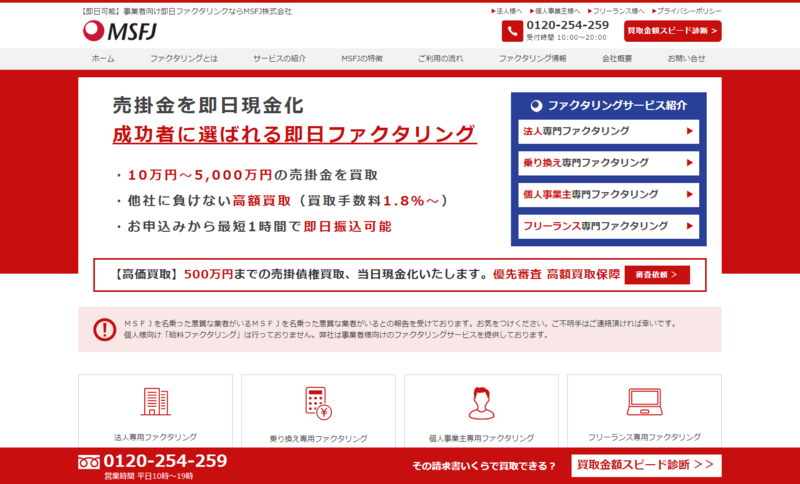Click arrow on 個人事業主専門ファクタリング row
Image resolution: width=800 pixels, height=484 pixels.
coord(689,194)
